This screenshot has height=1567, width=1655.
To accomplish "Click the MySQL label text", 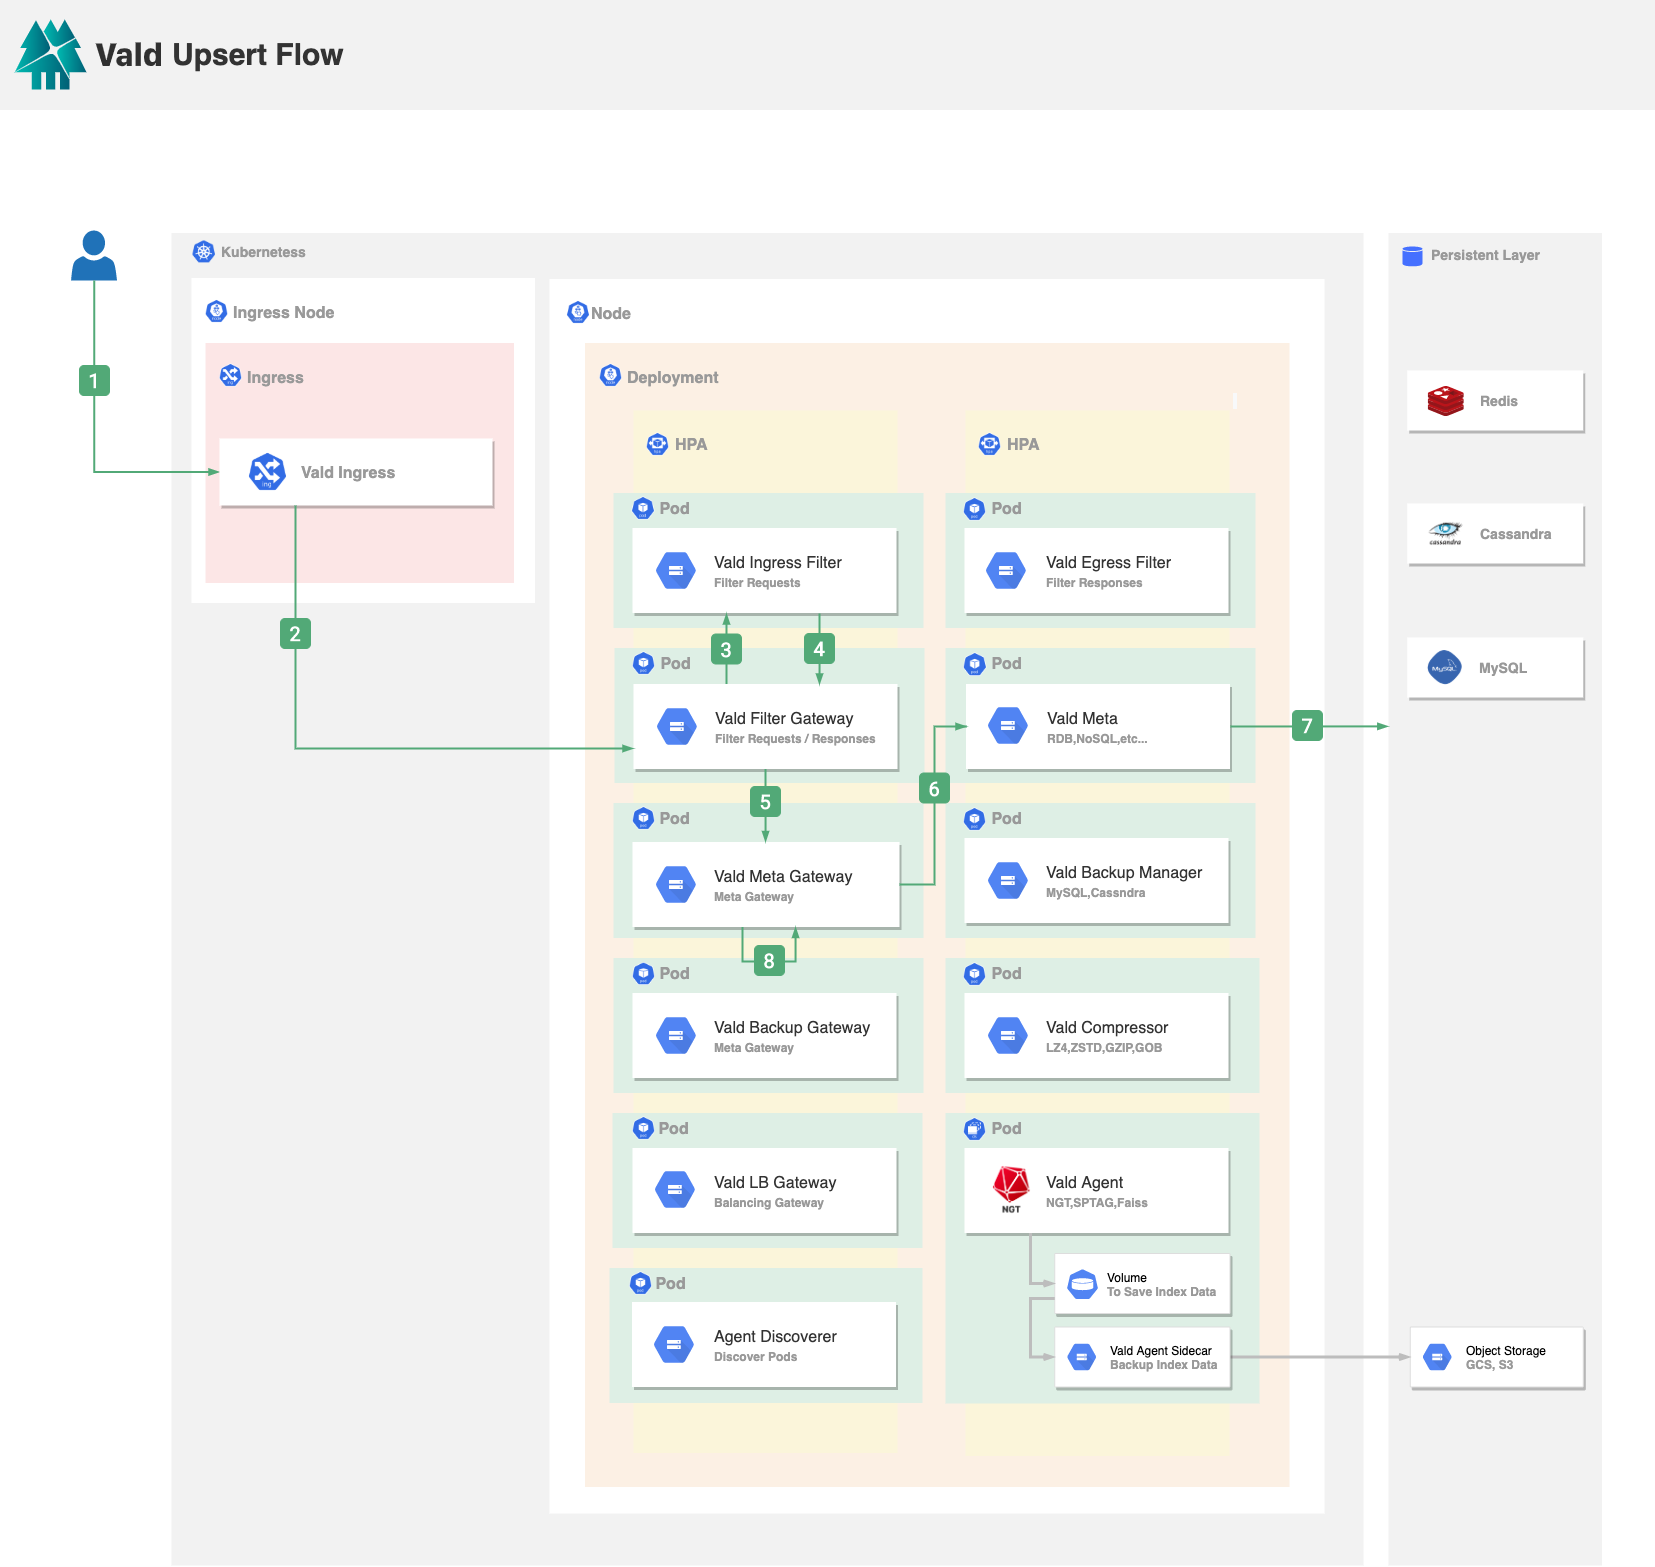I will coord(1502,668).
